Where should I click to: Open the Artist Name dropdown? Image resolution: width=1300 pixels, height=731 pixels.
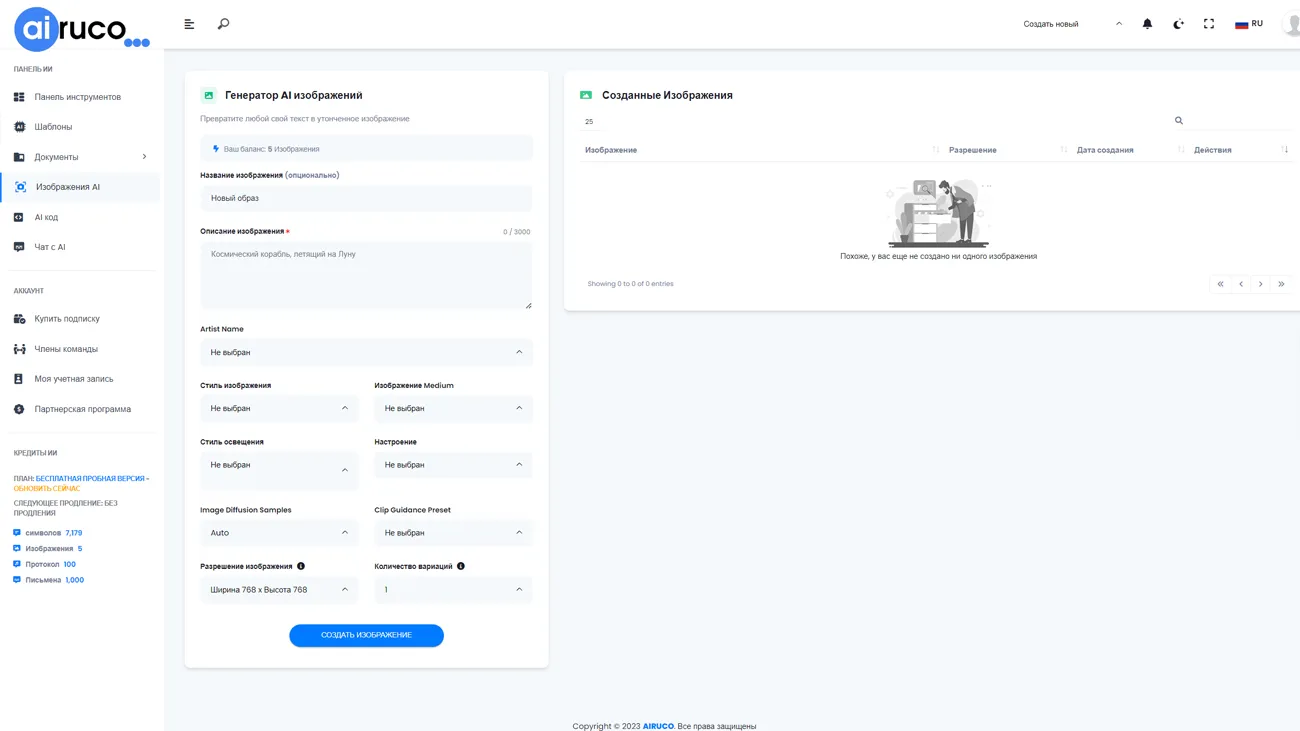pyautogui.click(x=366, y=352)
